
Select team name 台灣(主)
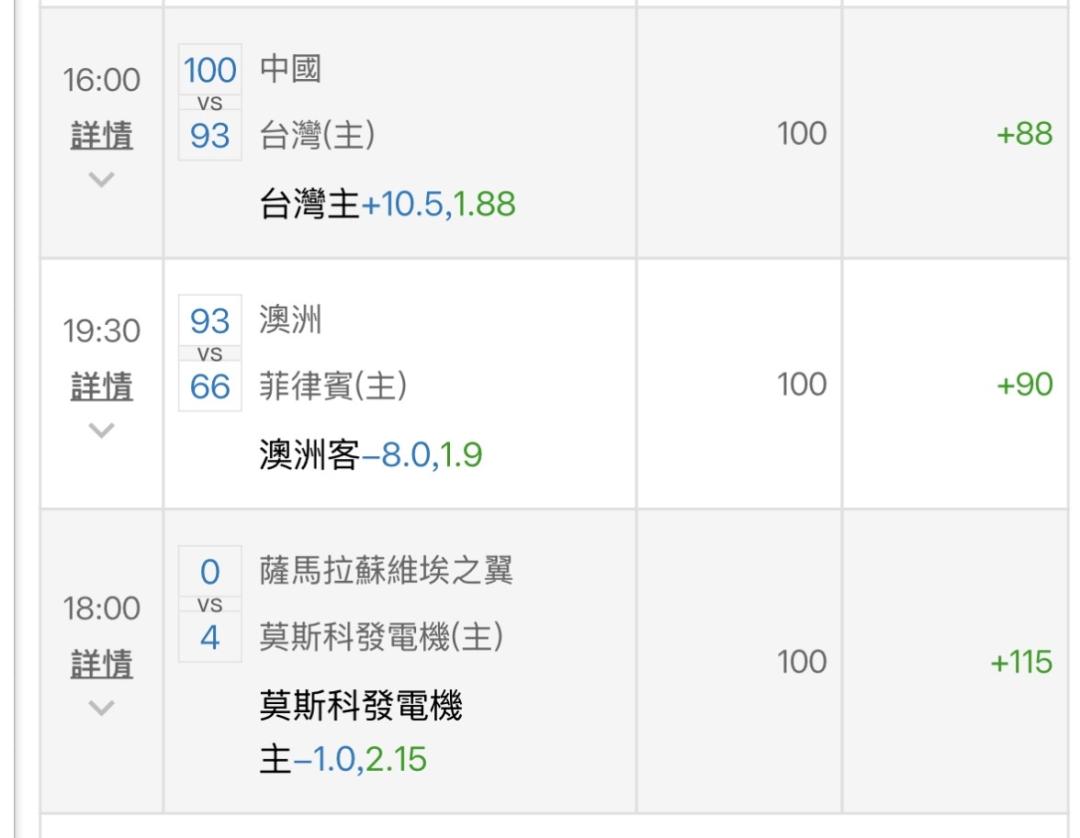[317, 135]
